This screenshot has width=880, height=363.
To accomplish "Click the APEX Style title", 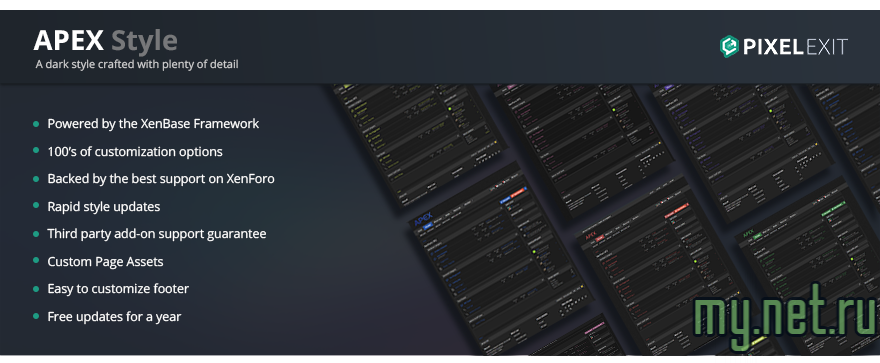I will tap(106, 40).
